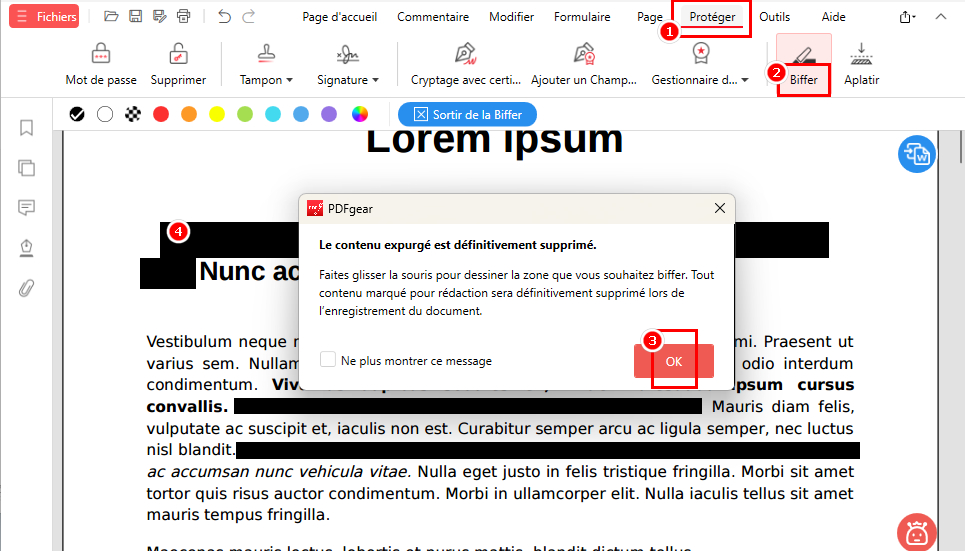Click the save floppy disk icon
Viewport: 965px width, 551px height.
(135, 17)
